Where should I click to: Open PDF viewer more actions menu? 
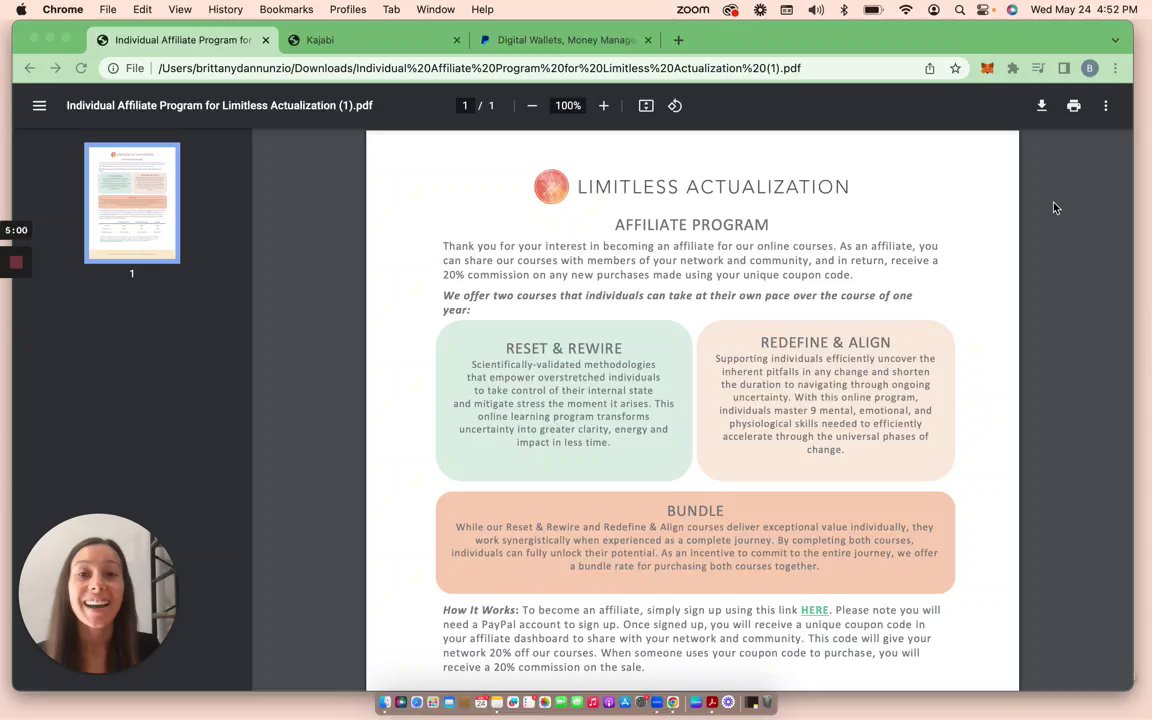click(1106, 106)
